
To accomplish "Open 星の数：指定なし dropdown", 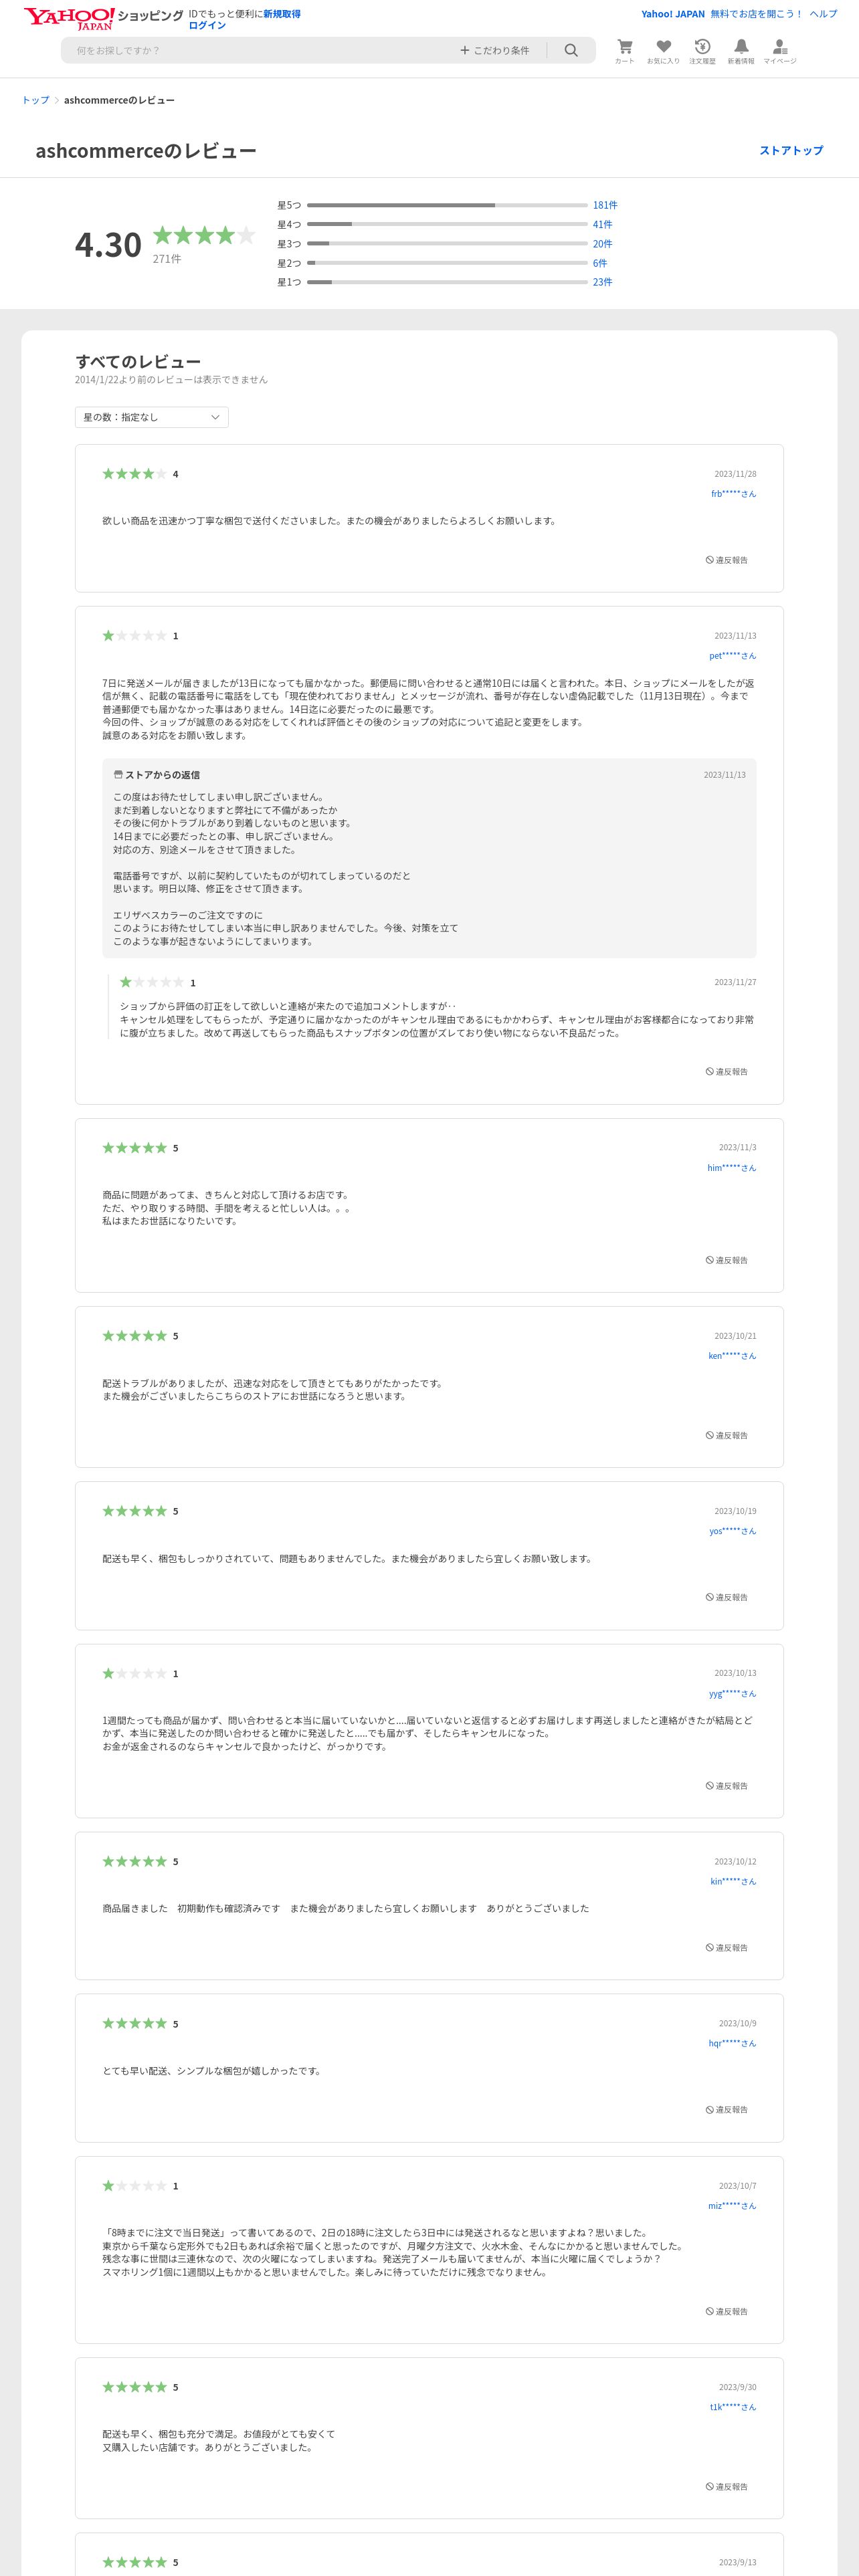I will (x=152, y=417).
